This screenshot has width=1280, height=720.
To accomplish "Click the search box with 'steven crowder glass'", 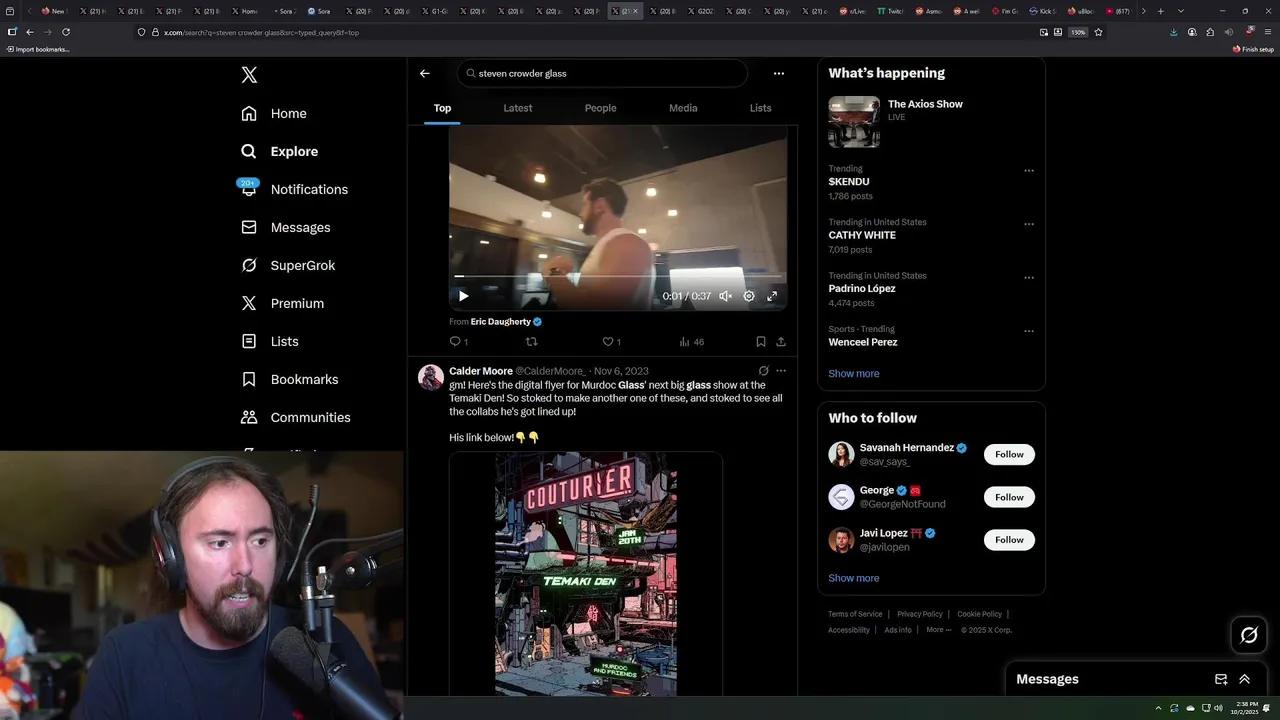I will pyautogui.click(x=602, y=73).
